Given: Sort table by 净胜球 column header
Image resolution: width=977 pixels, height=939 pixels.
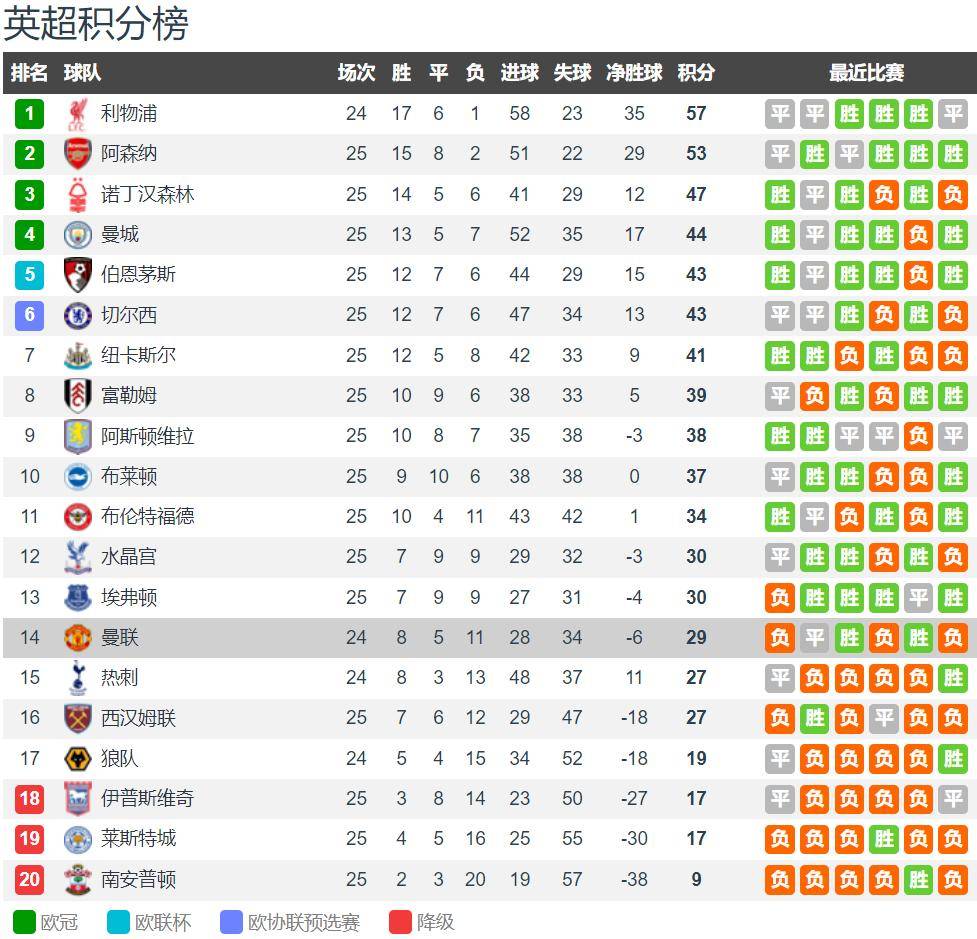Looking at the screenshot, I should [x=634, y=73].
